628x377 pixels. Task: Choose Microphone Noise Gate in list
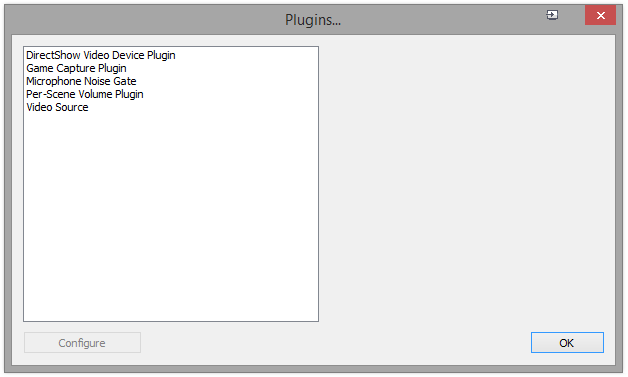point(81,81)
